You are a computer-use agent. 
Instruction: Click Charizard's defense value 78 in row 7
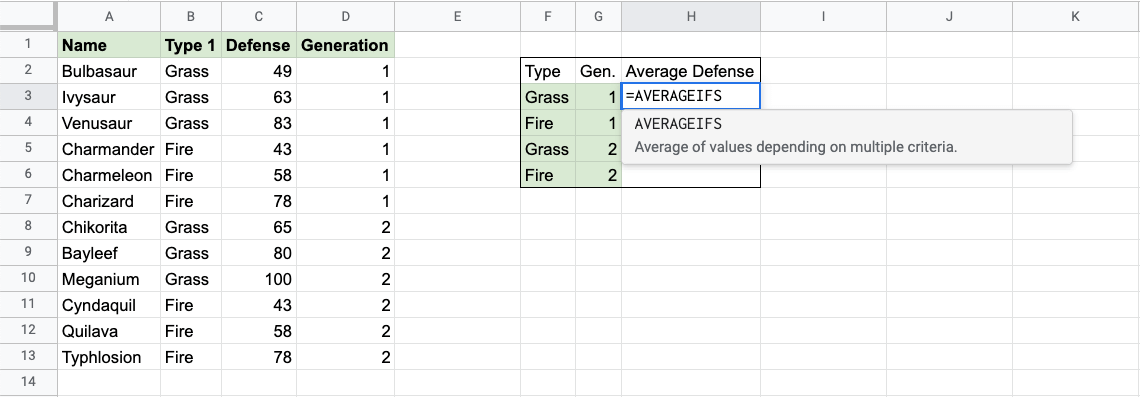point(260,201)
